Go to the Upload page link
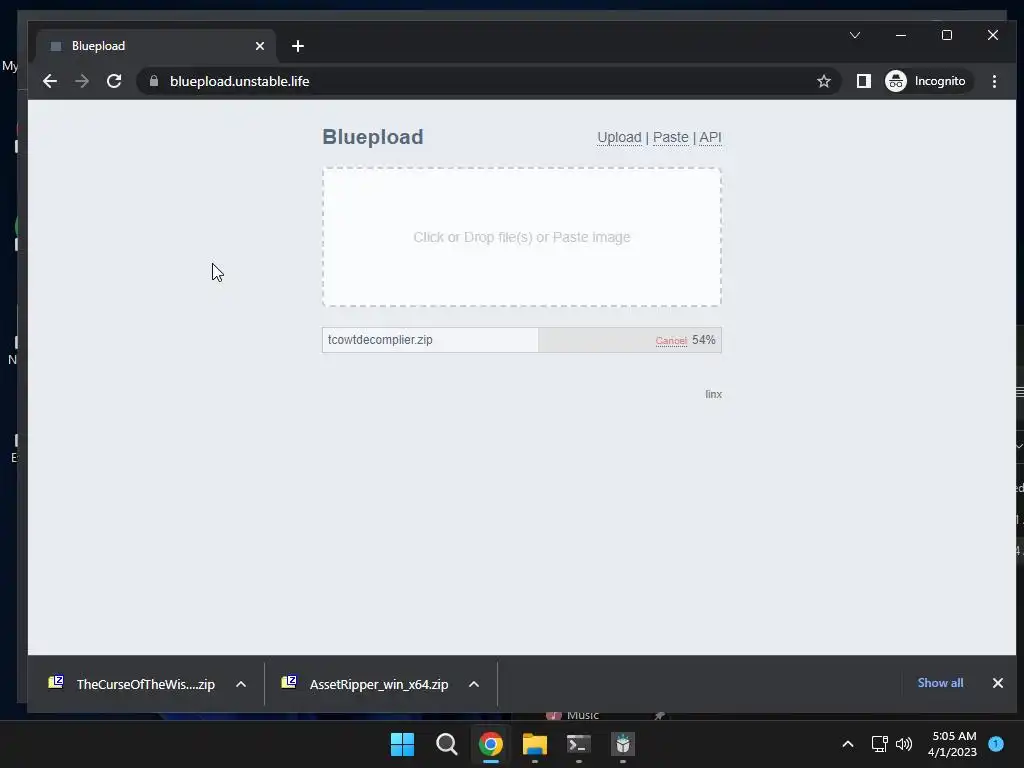 [619, 137]
